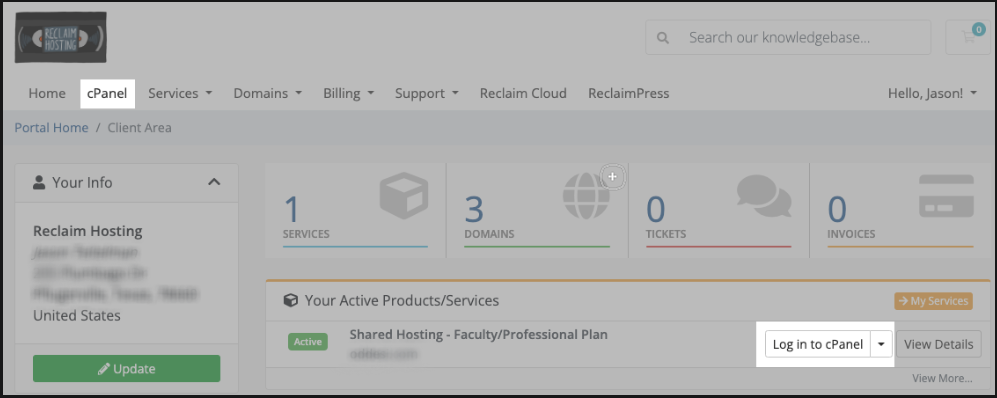Screen dimensions: 997x398
Task: Open the 3 Domains stat tile
Action: 537,210
